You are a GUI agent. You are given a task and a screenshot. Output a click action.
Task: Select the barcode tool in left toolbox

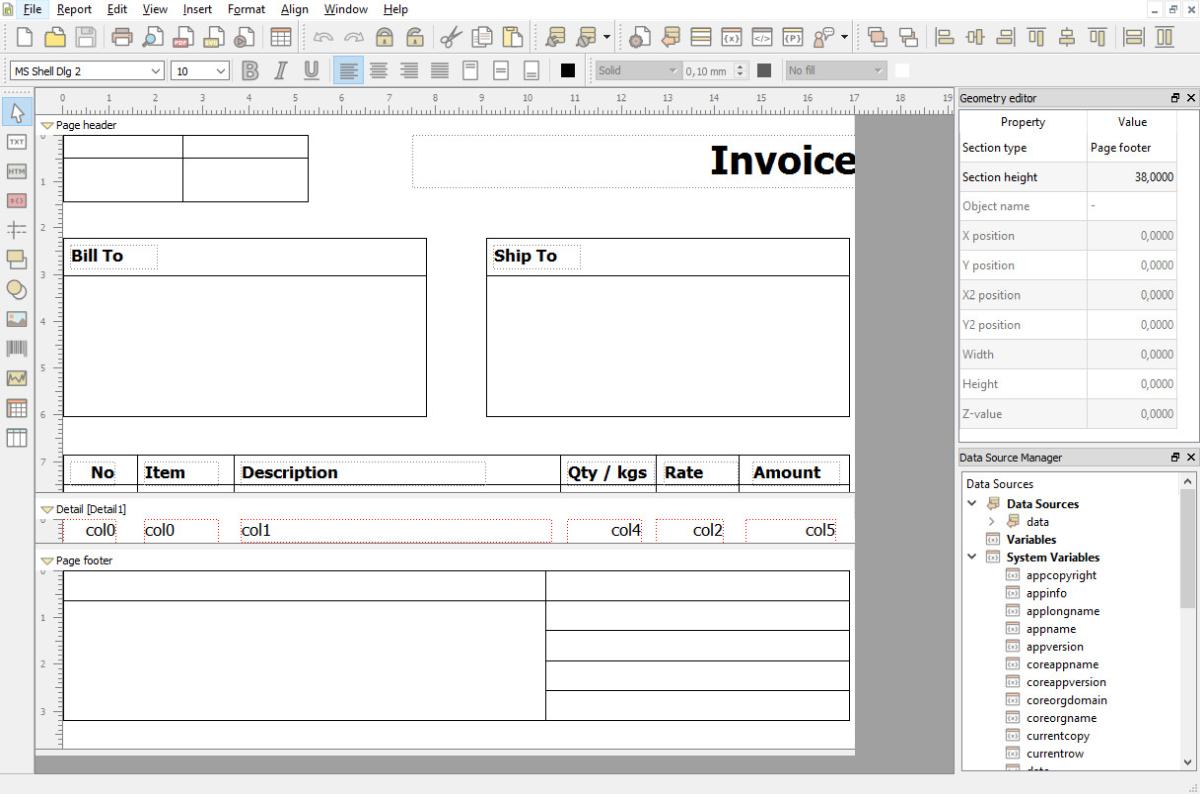click(17, 349)
